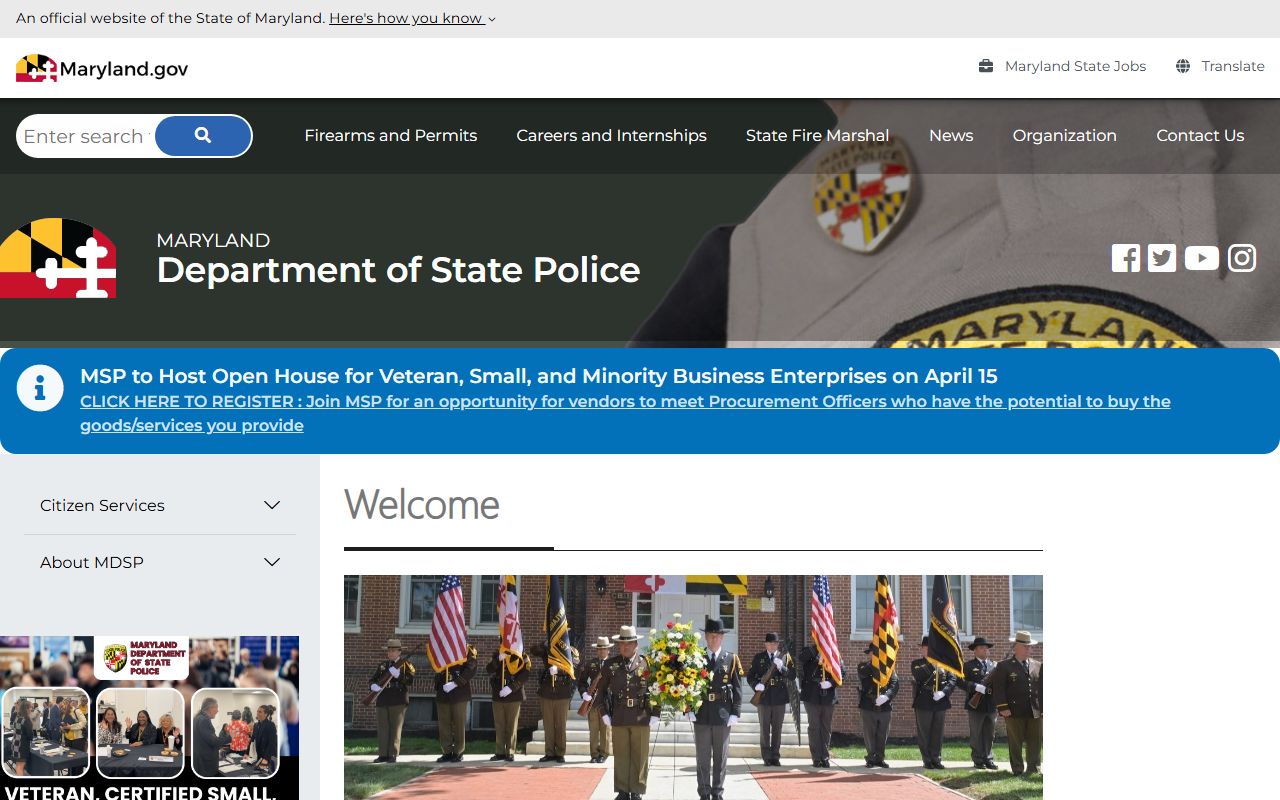Open the YouTube social icon
Viewport: 1280px width, 800px height.
(1202, 258)
